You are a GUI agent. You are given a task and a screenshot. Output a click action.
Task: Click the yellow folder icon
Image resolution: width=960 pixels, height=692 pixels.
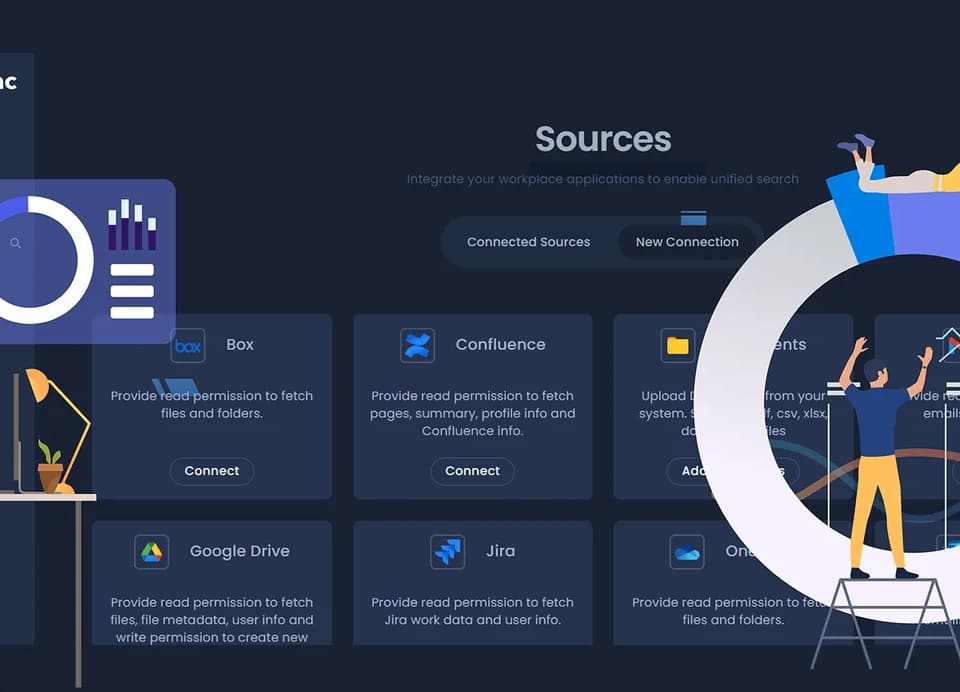(x=677, y=345)
